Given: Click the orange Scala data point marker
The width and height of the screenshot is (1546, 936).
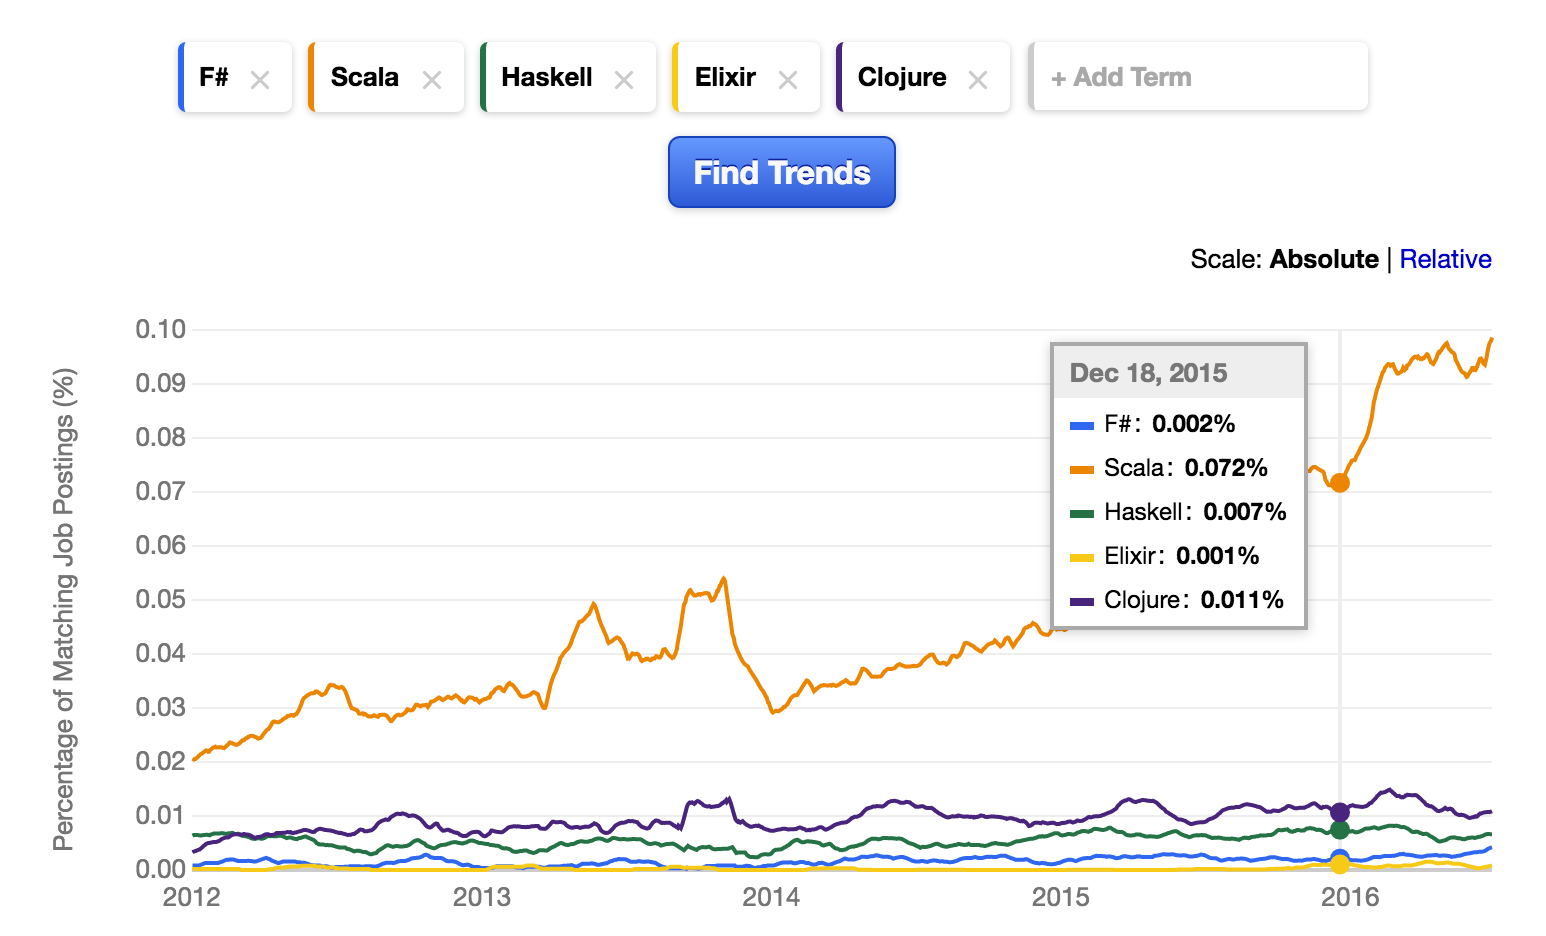Looking at the screenshot, I should 1340,483.
